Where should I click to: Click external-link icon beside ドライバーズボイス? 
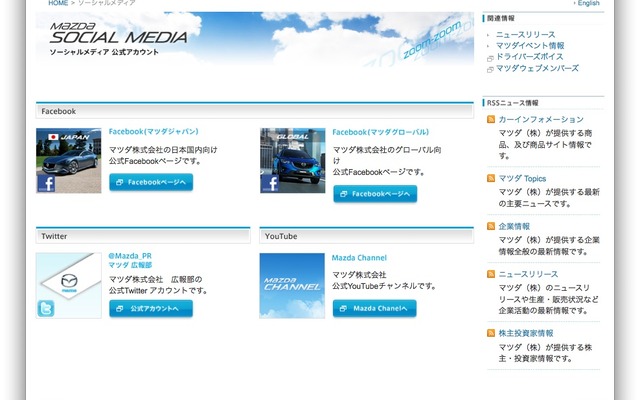490,58
